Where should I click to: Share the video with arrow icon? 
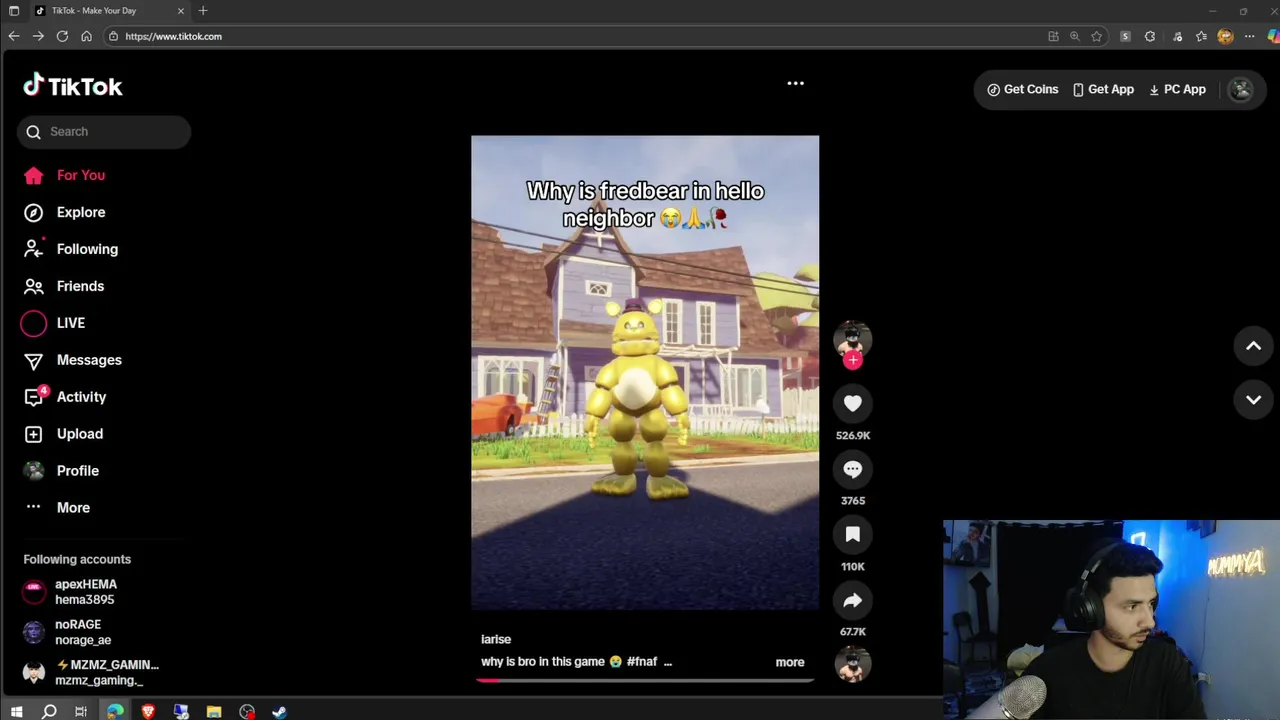(x=853, y=601)
